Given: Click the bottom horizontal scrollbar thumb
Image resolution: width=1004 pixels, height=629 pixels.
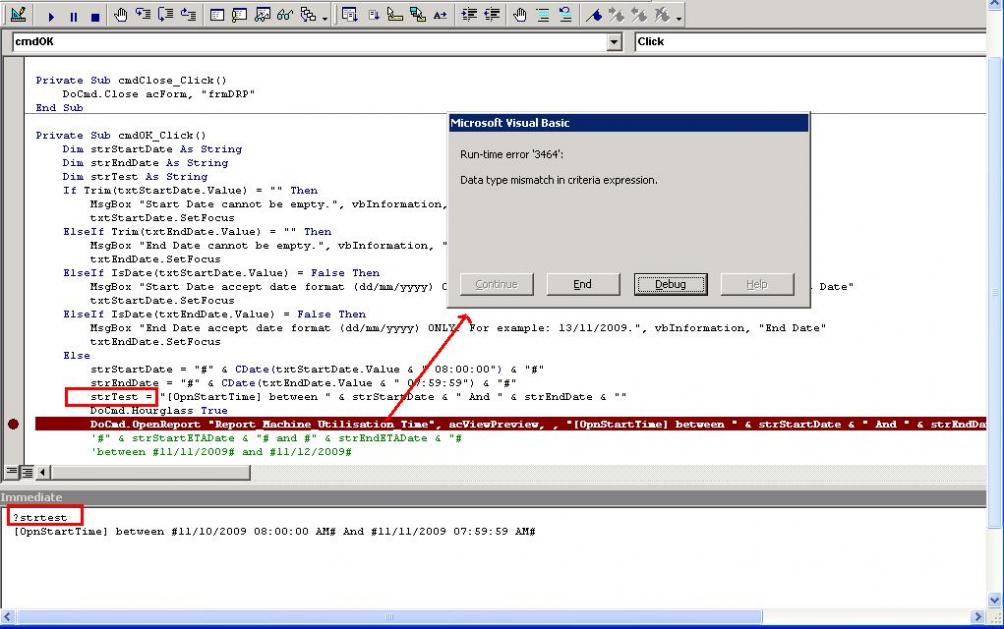Looking at the screenshot, I should tap(389, 617).
